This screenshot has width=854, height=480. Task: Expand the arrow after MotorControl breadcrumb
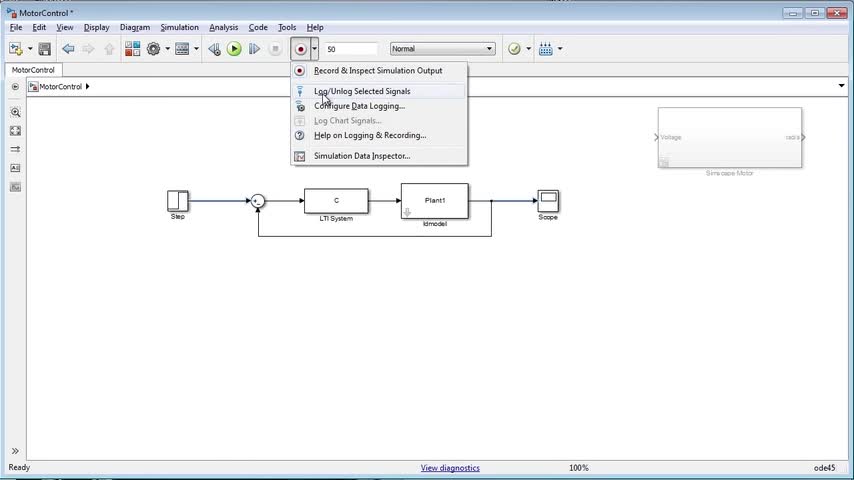click(87, 87)
